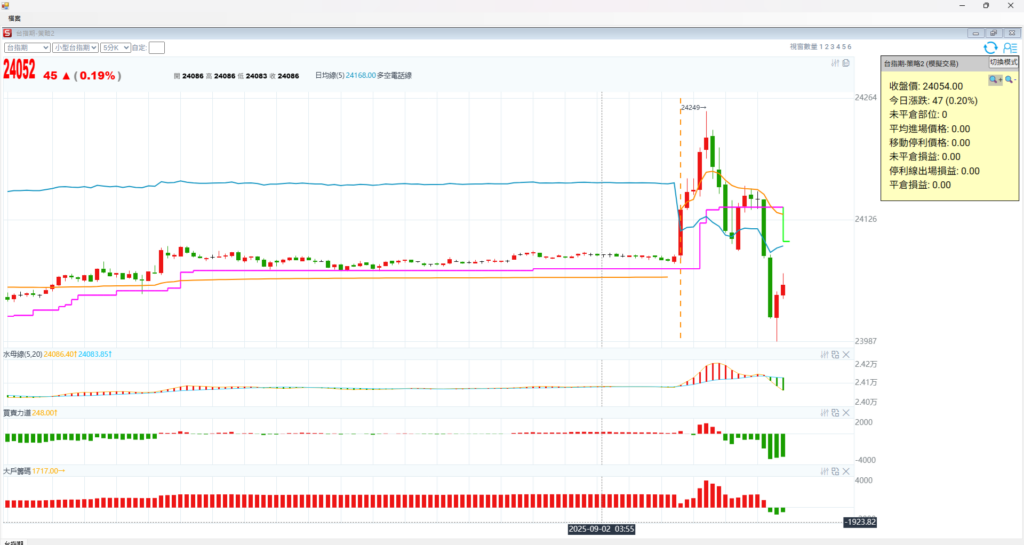Click the refresh icon at top right
The width and height of the screenshot is (1024, 545).
coord(990,47)
